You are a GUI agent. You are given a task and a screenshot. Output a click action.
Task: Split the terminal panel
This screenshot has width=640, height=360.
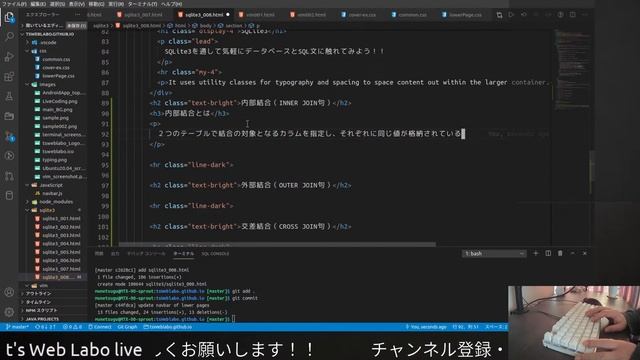tap(548, 253)
